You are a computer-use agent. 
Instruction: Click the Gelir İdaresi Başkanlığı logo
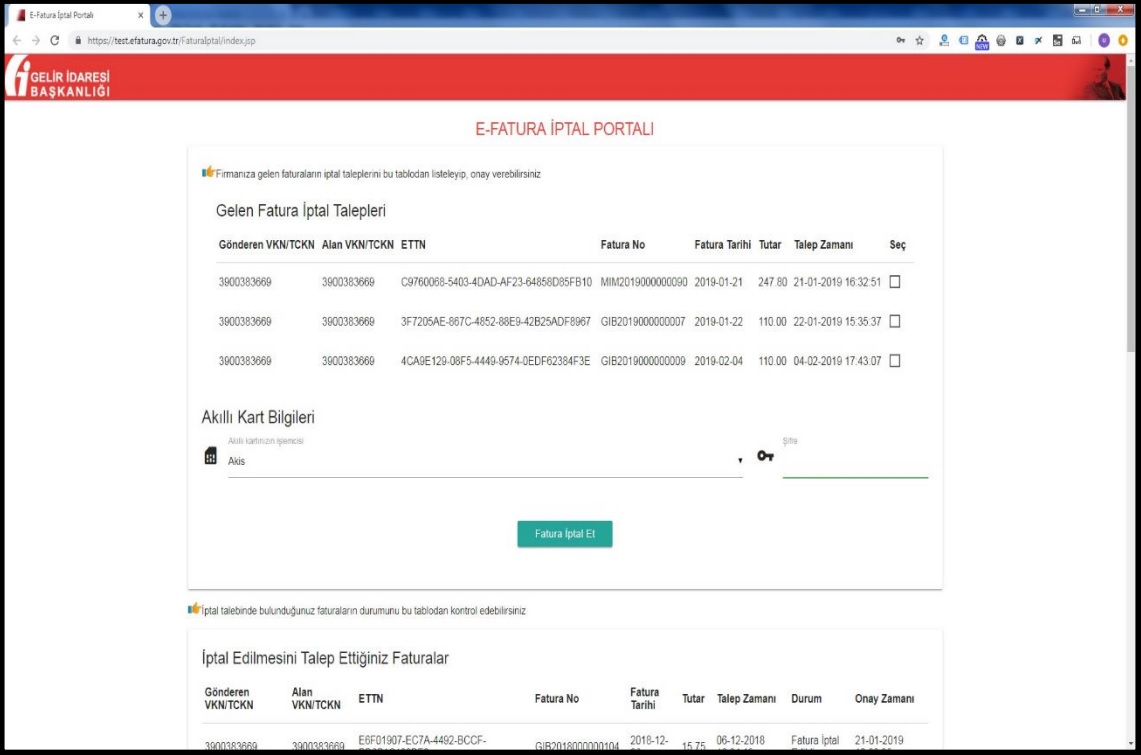tap(58, 79)
